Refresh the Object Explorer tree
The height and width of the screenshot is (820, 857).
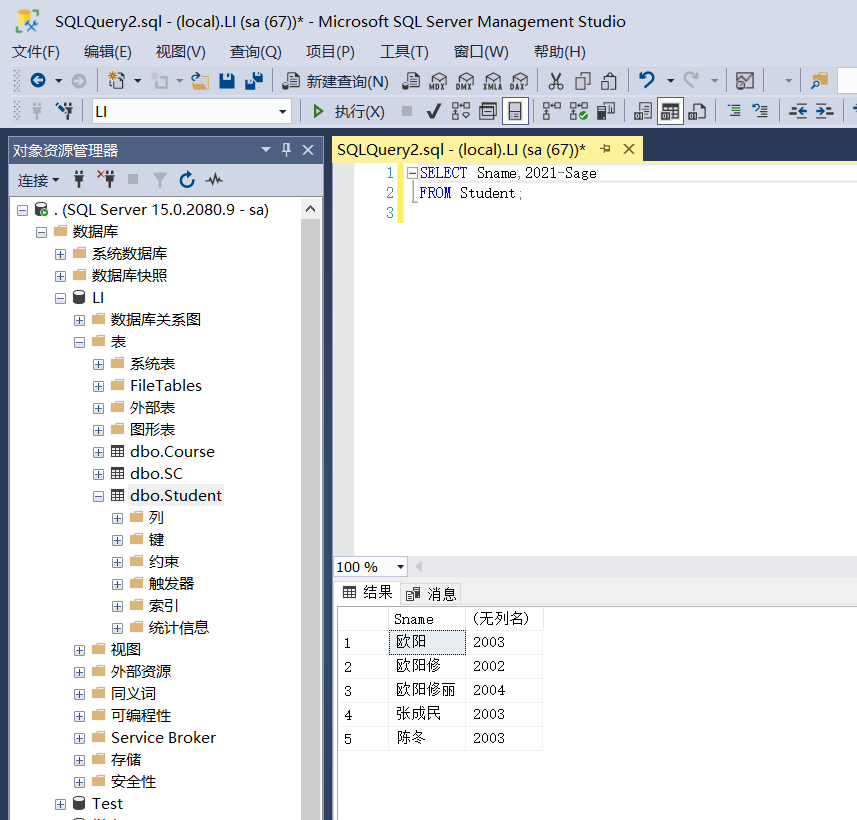pos(187,180)
